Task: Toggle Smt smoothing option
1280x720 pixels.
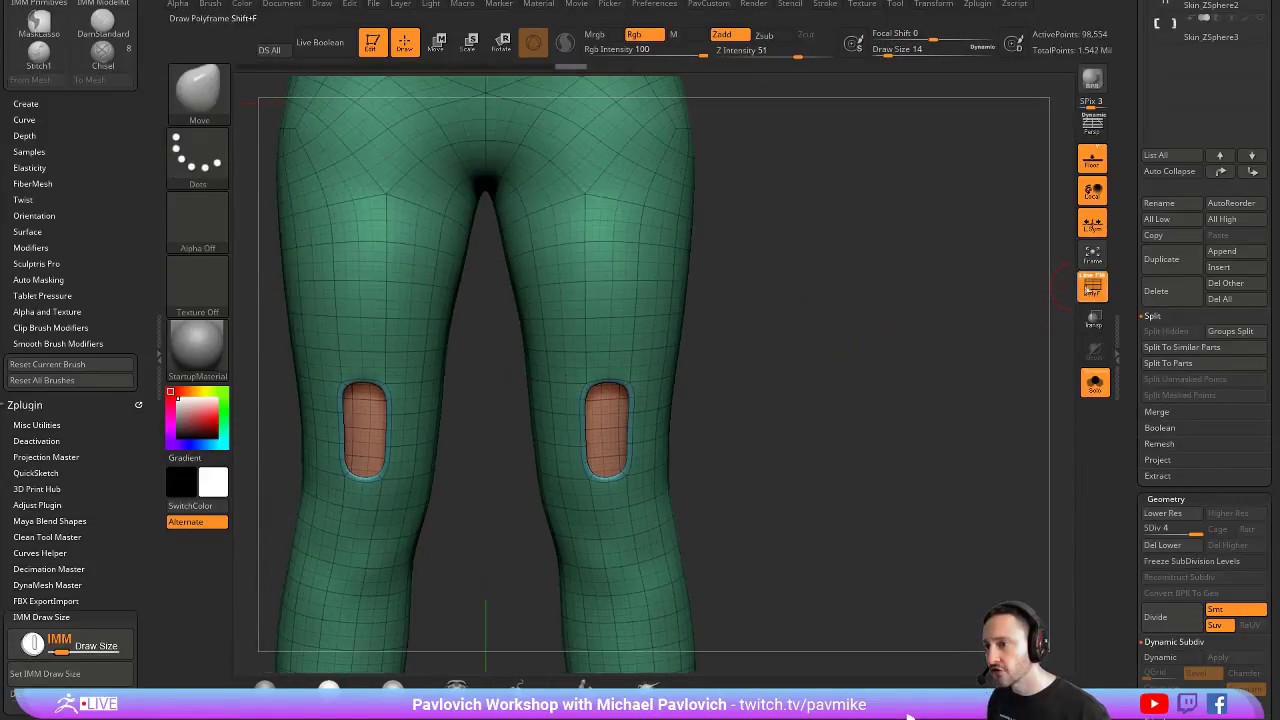Action: [1235, 610]
